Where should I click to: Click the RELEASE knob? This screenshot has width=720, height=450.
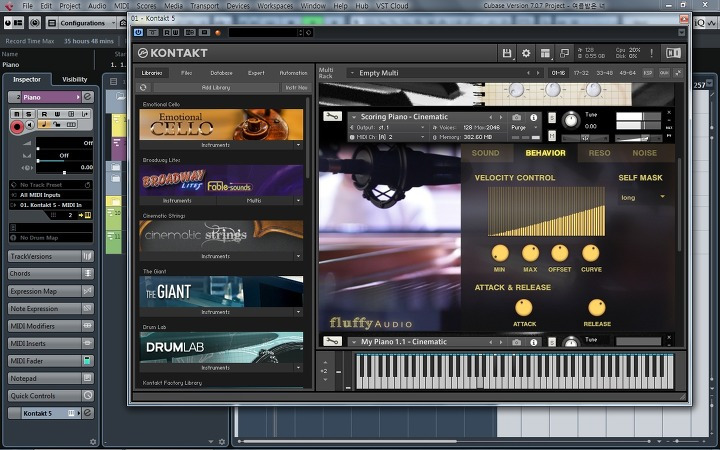click(596, 308)
